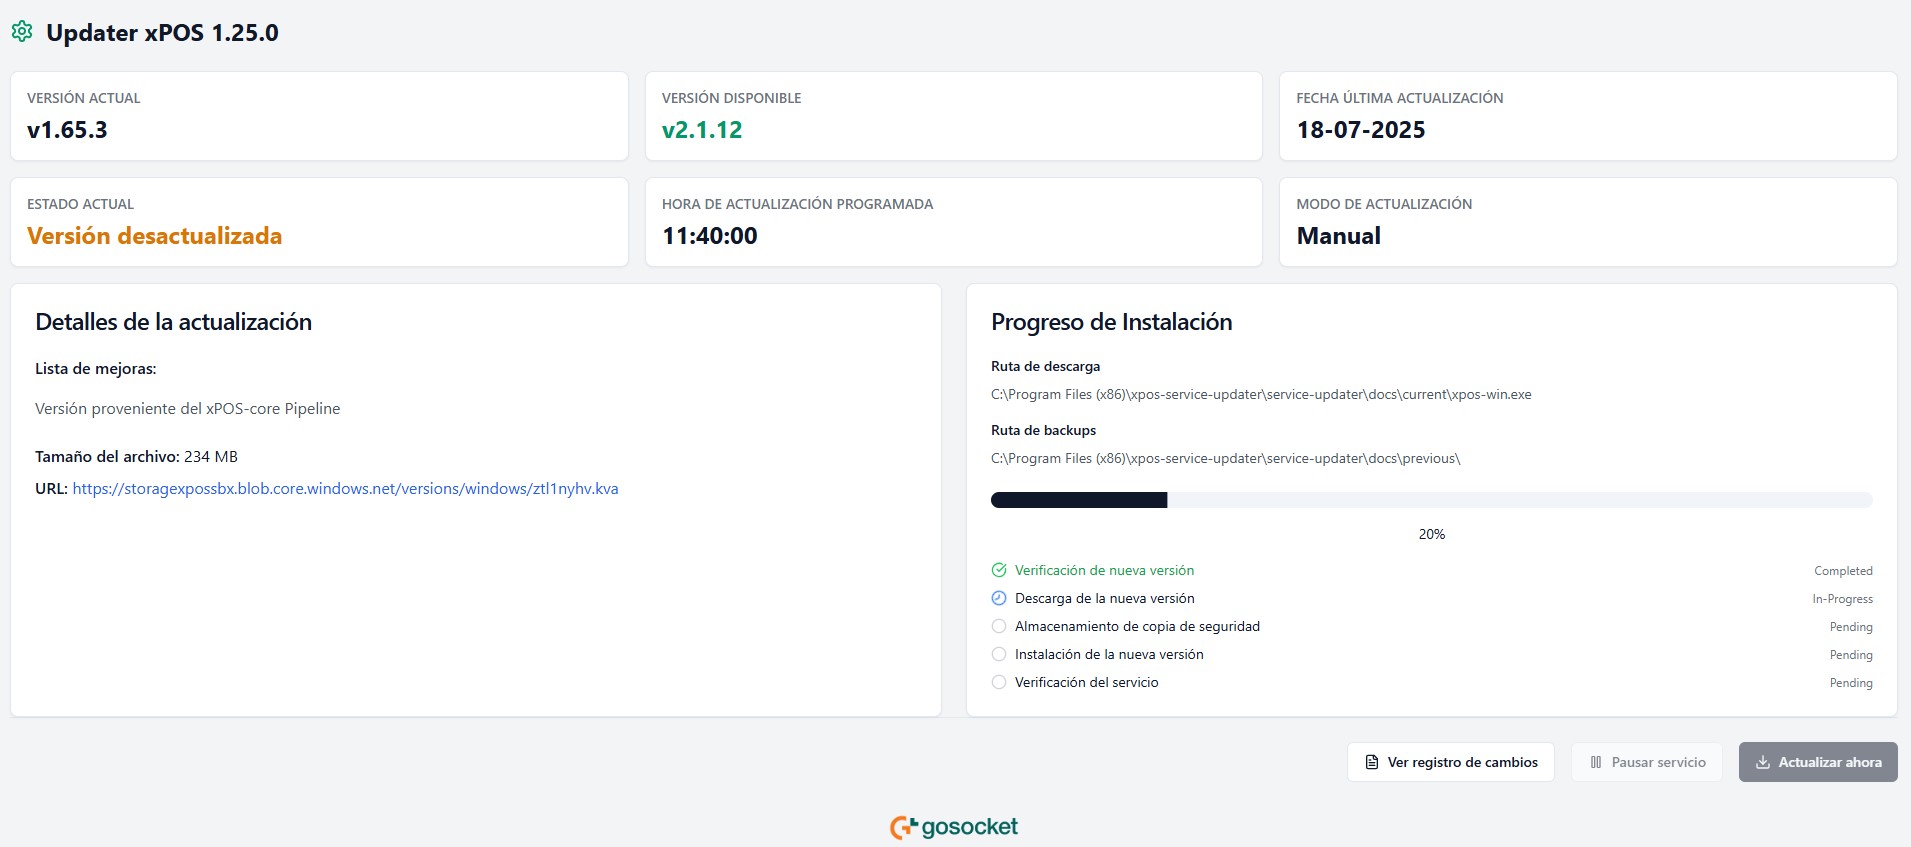Click the pending circle for Verificación del servicio
This screenshot has height=847, width=1911.
tap(999, 682)
